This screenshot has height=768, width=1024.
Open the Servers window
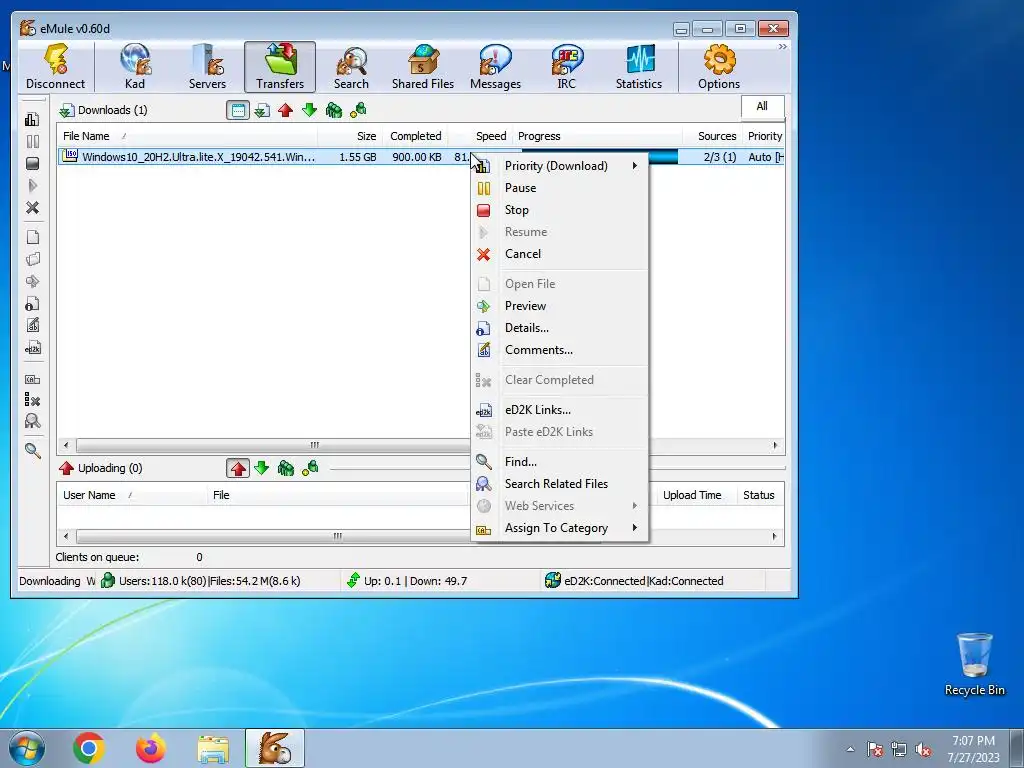[x=207, y=67]
